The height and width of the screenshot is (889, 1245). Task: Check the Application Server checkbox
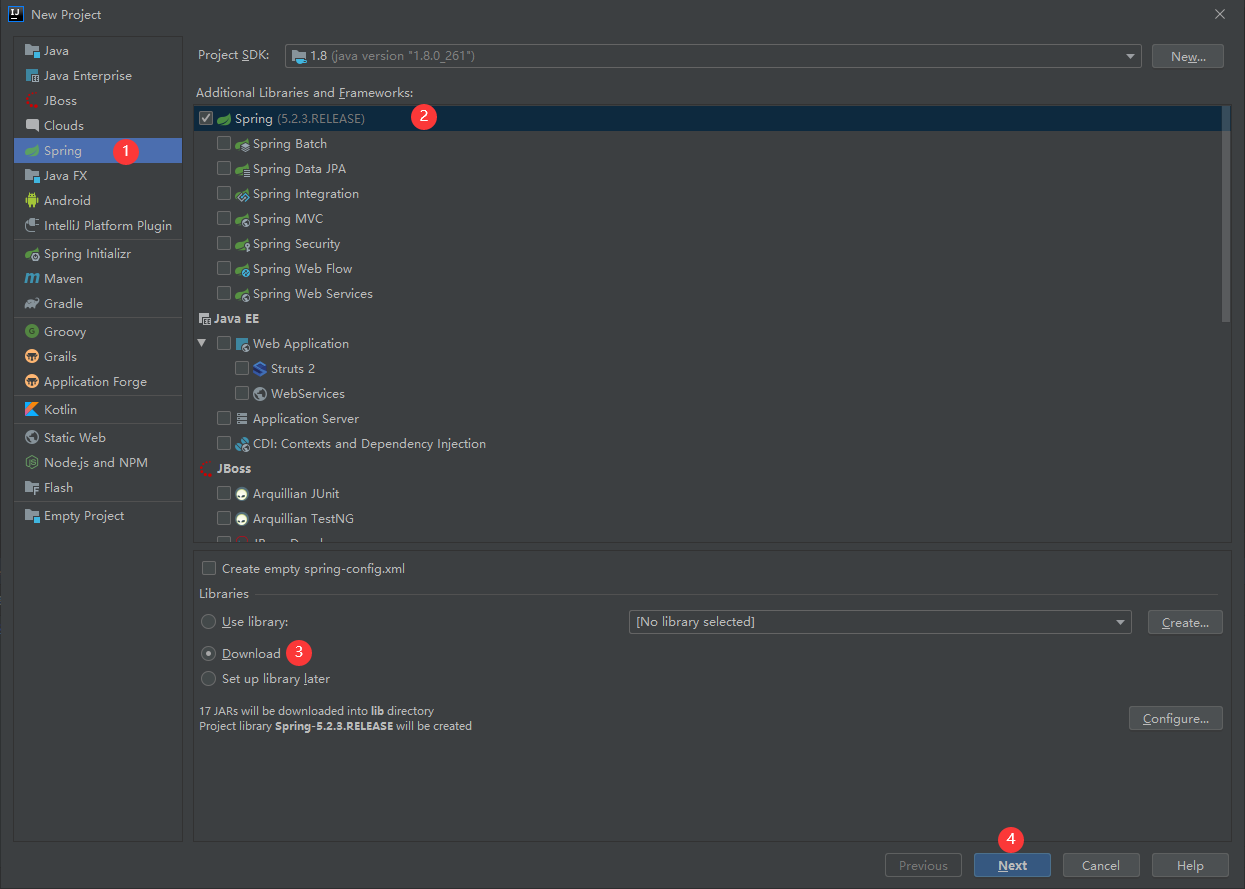click(x=224, y=418)
